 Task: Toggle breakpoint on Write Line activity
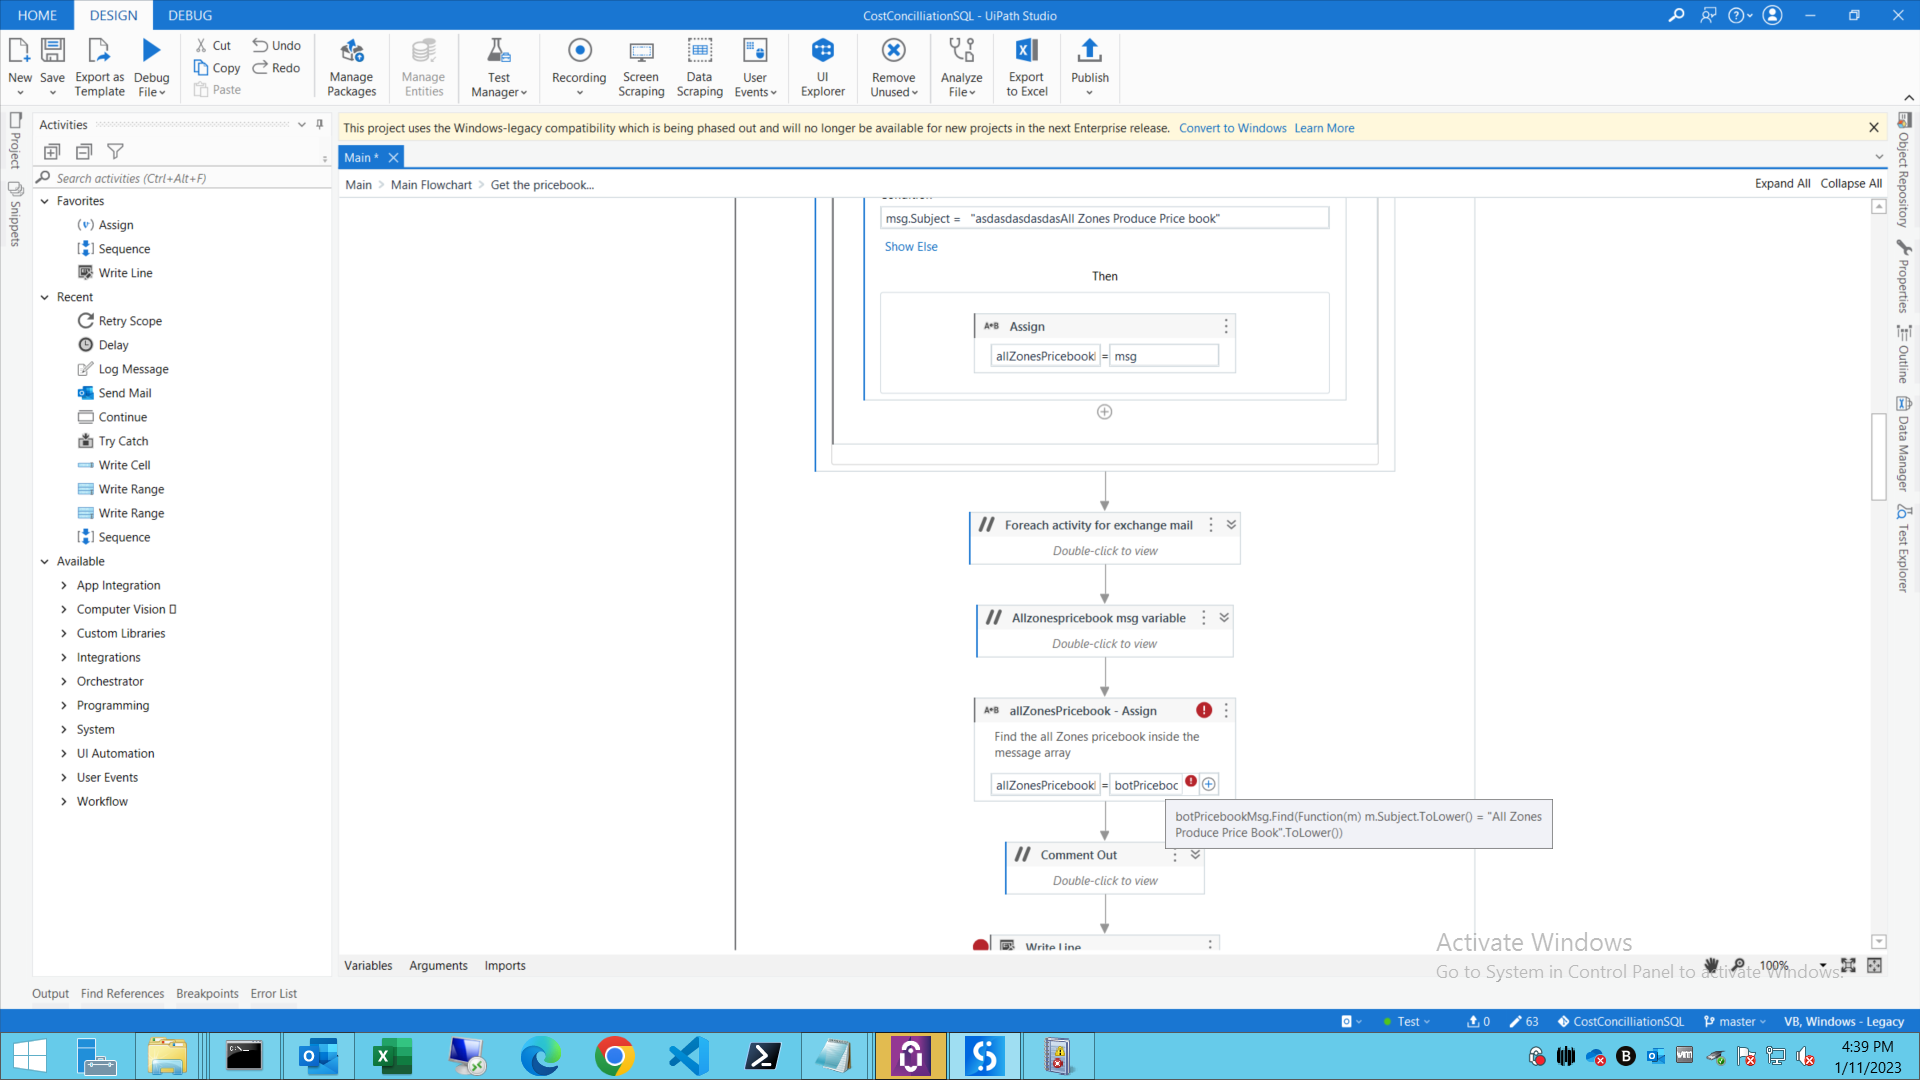[x=980, y=945]
